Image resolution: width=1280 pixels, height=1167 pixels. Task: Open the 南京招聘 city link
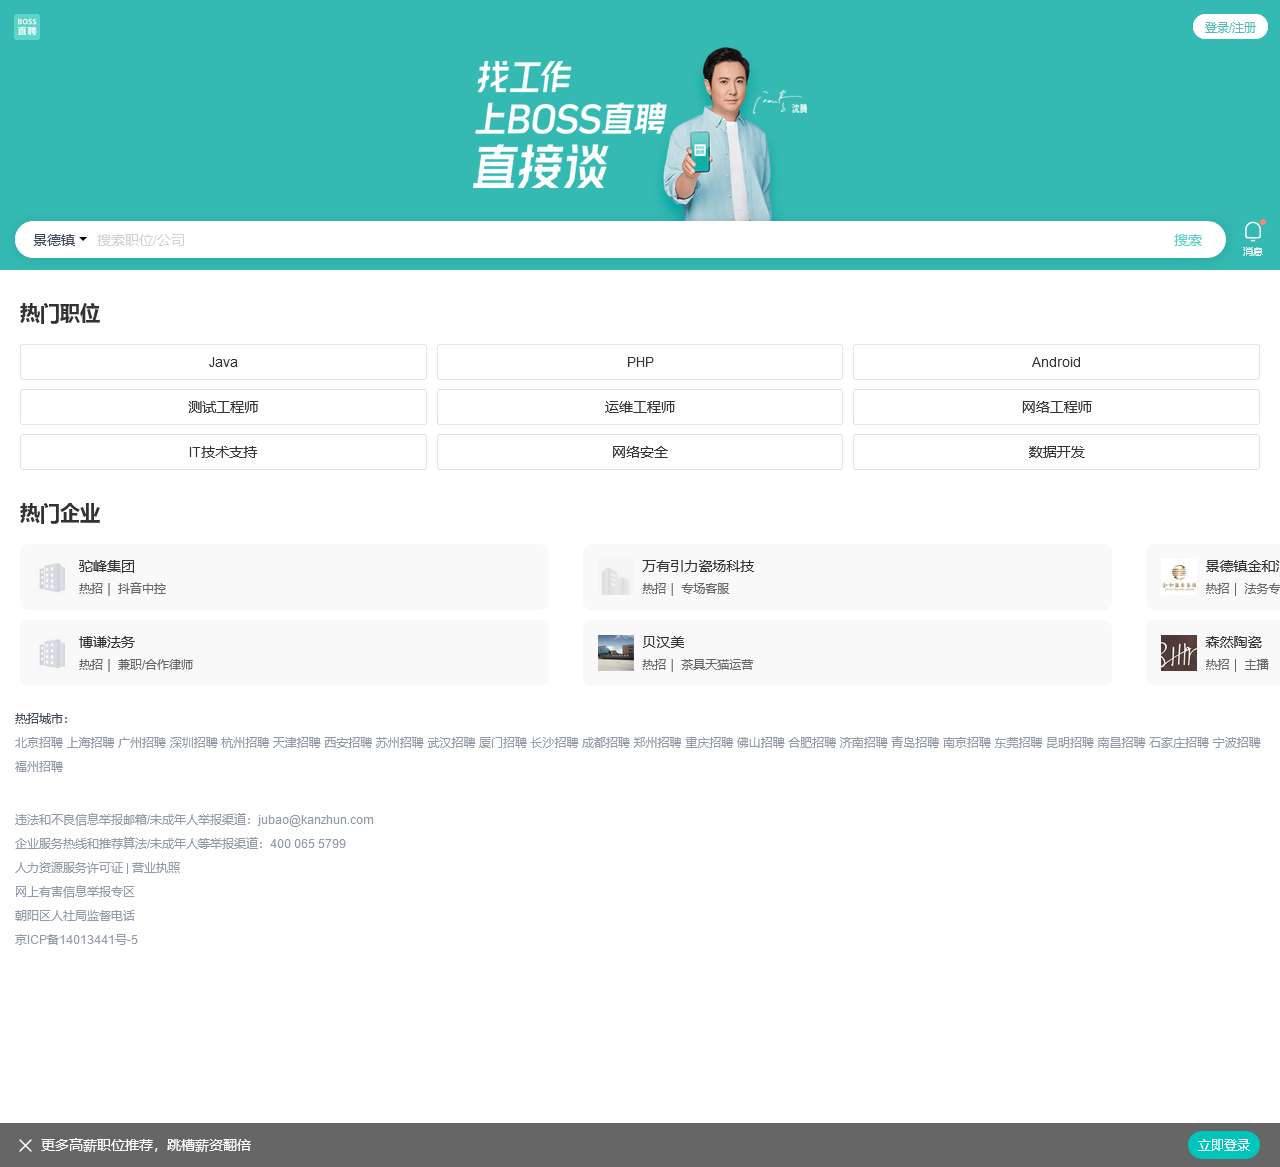click(967, 743)
